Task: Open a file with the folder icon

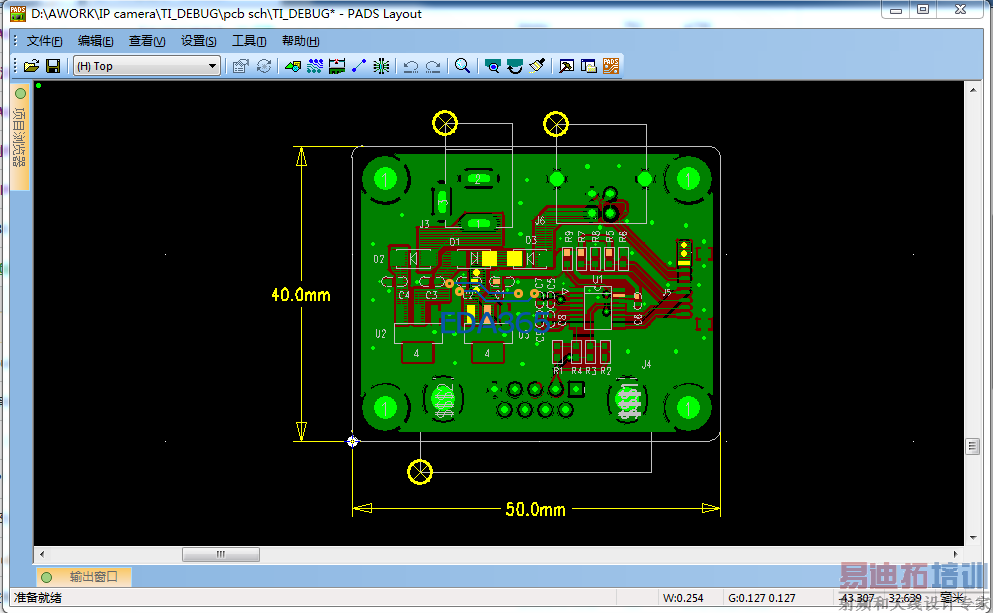Action: [31, 66]
